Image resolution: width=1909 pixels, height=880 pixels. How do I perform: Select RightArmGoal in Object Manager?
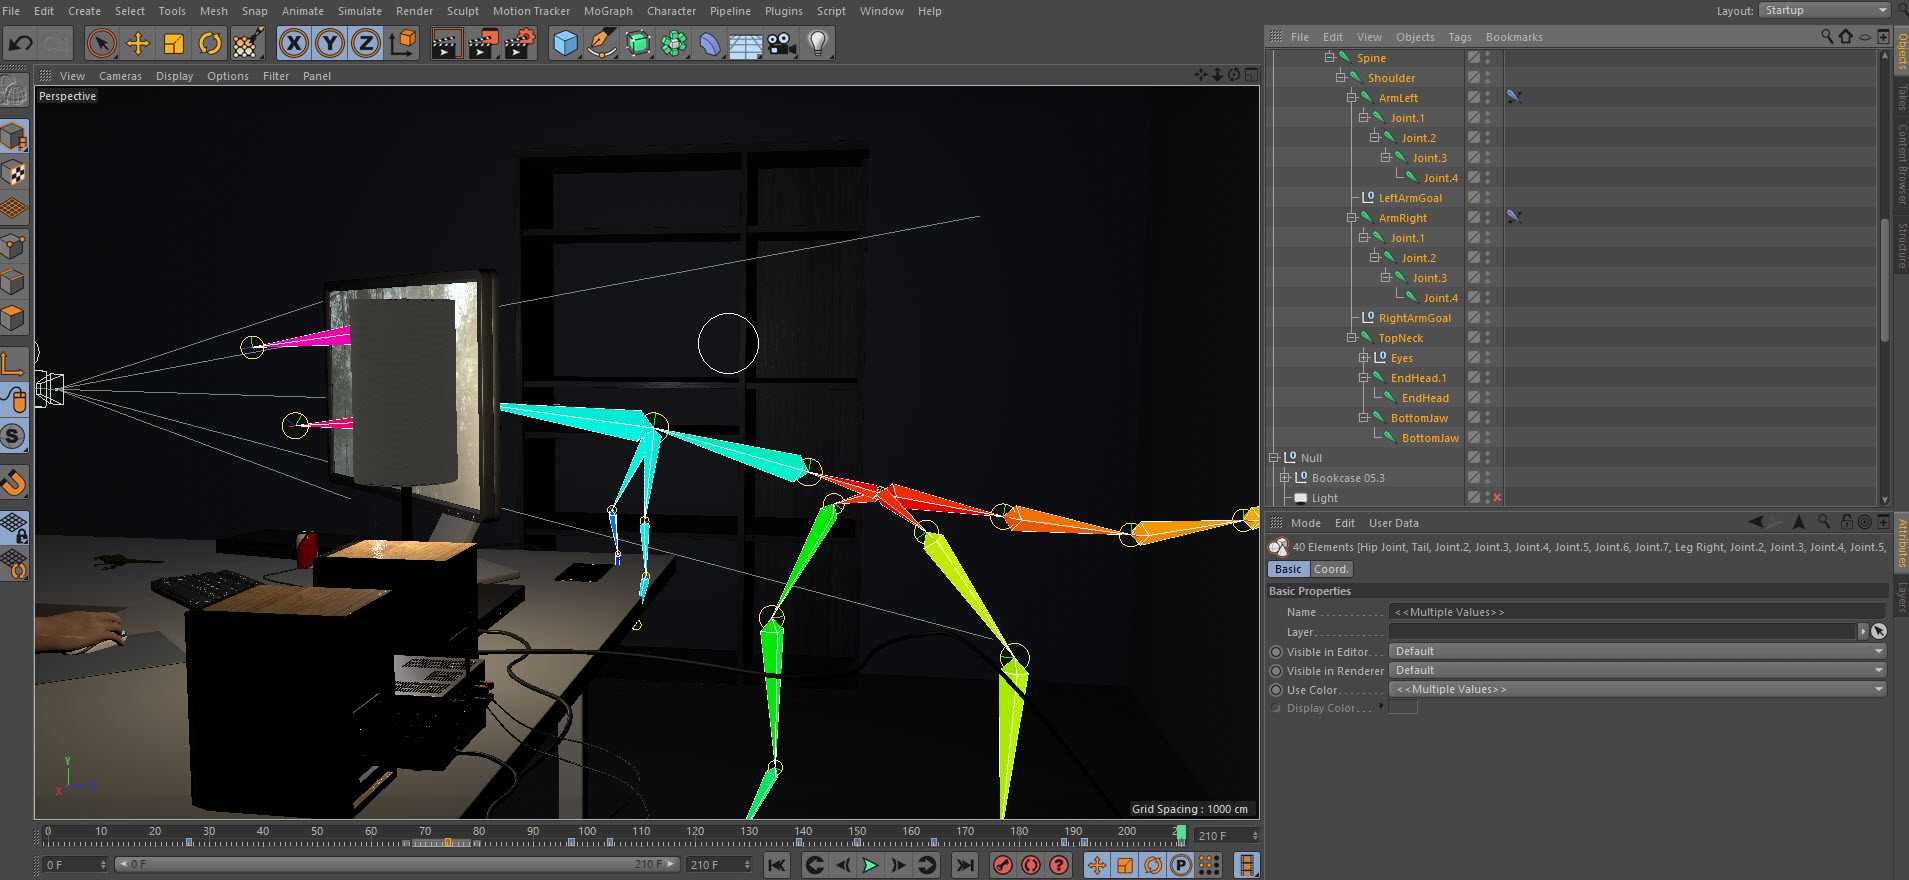click(x=1414, y=318)
